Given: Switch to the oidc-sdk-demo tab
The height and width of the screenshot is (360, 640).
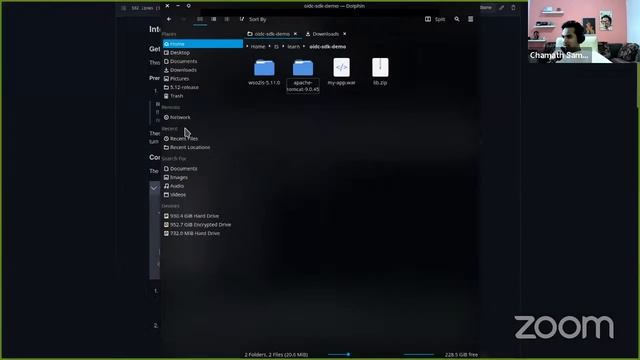Looking at the screenshot, I should point(269,34).
